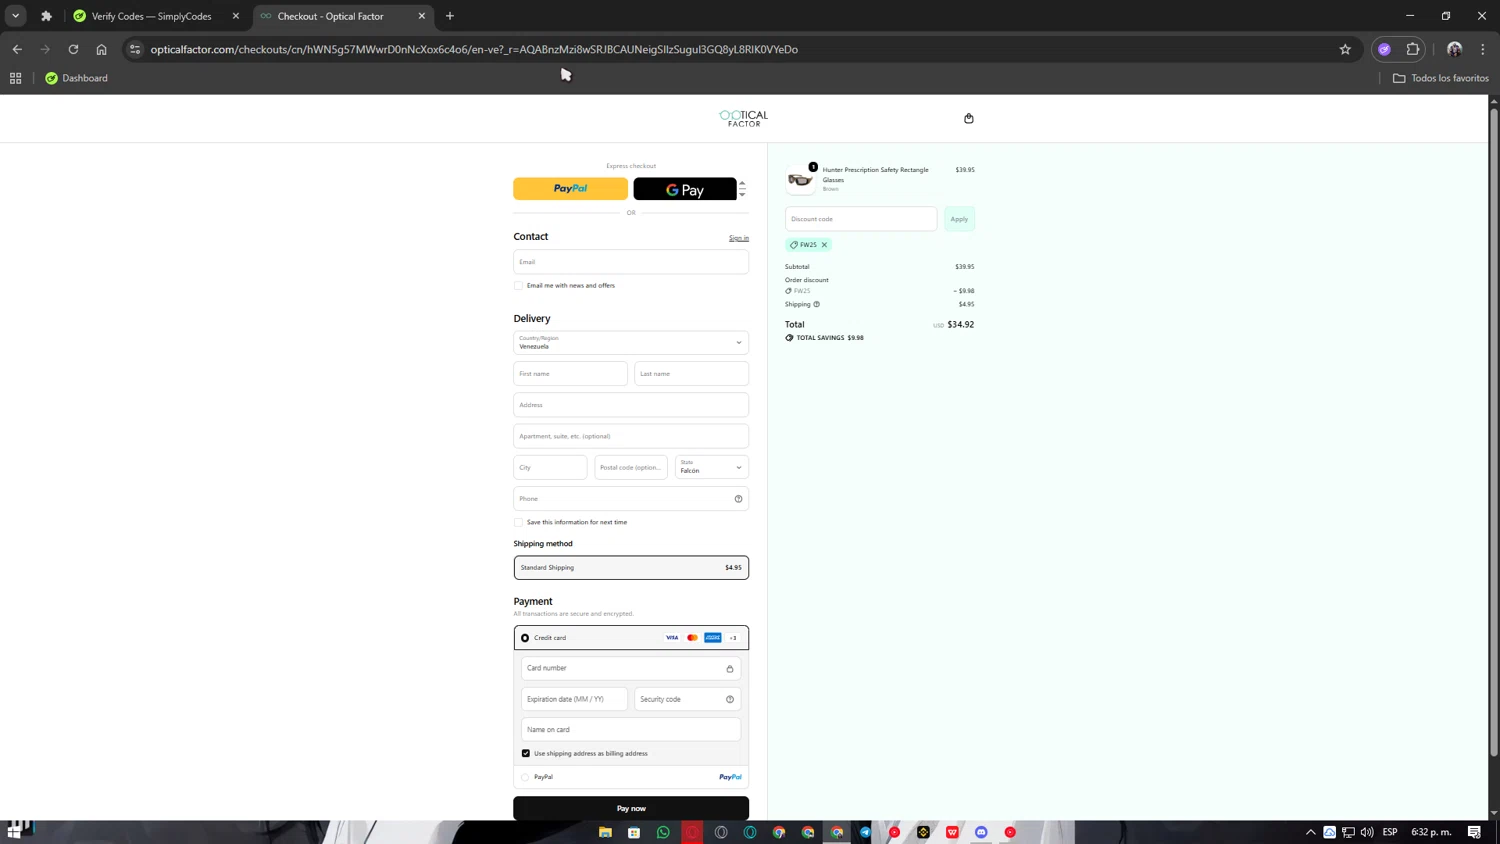
Task: Bookmark this page with star icon
Action: (x=1345, y=49)
